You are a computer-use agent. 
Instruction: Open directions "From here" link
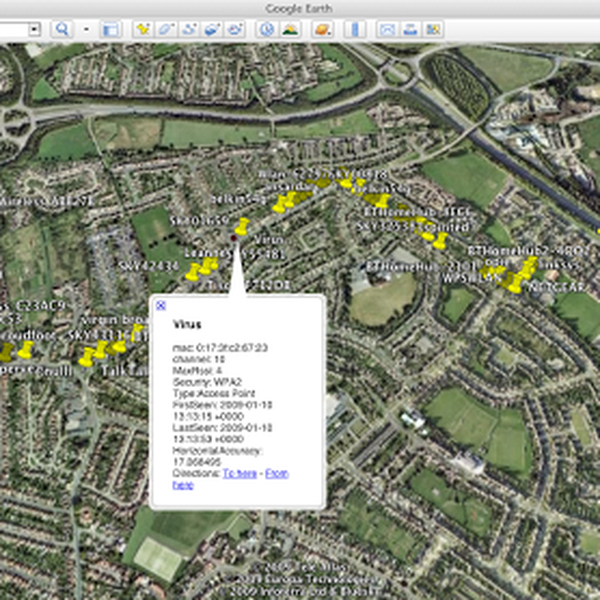coord(276,473)
